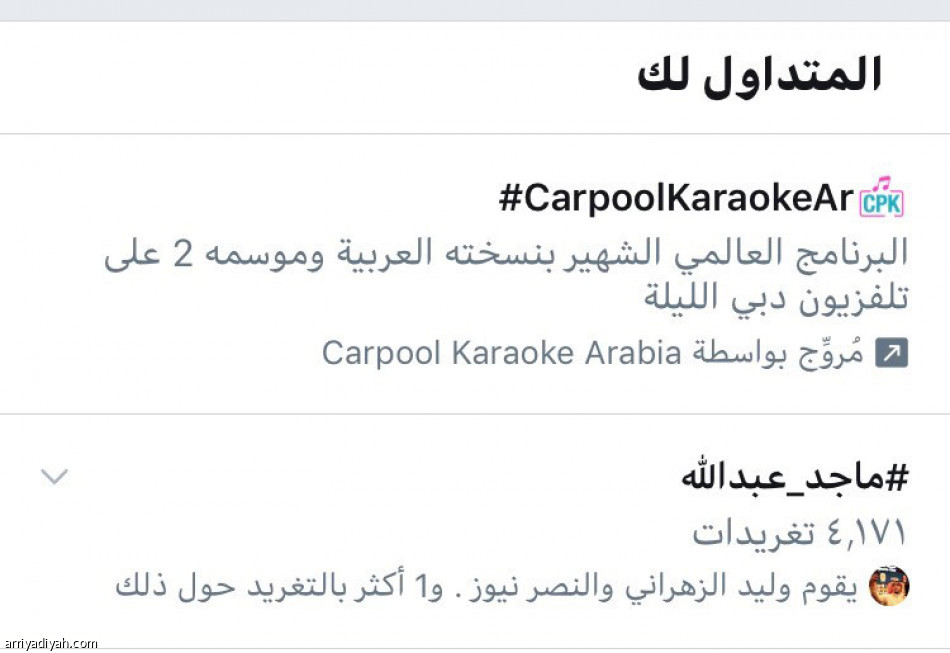Click the arriyadiyah.com watermark
Image resolution: width=950 pixels, height=653 pixels.
coord(50,644)
